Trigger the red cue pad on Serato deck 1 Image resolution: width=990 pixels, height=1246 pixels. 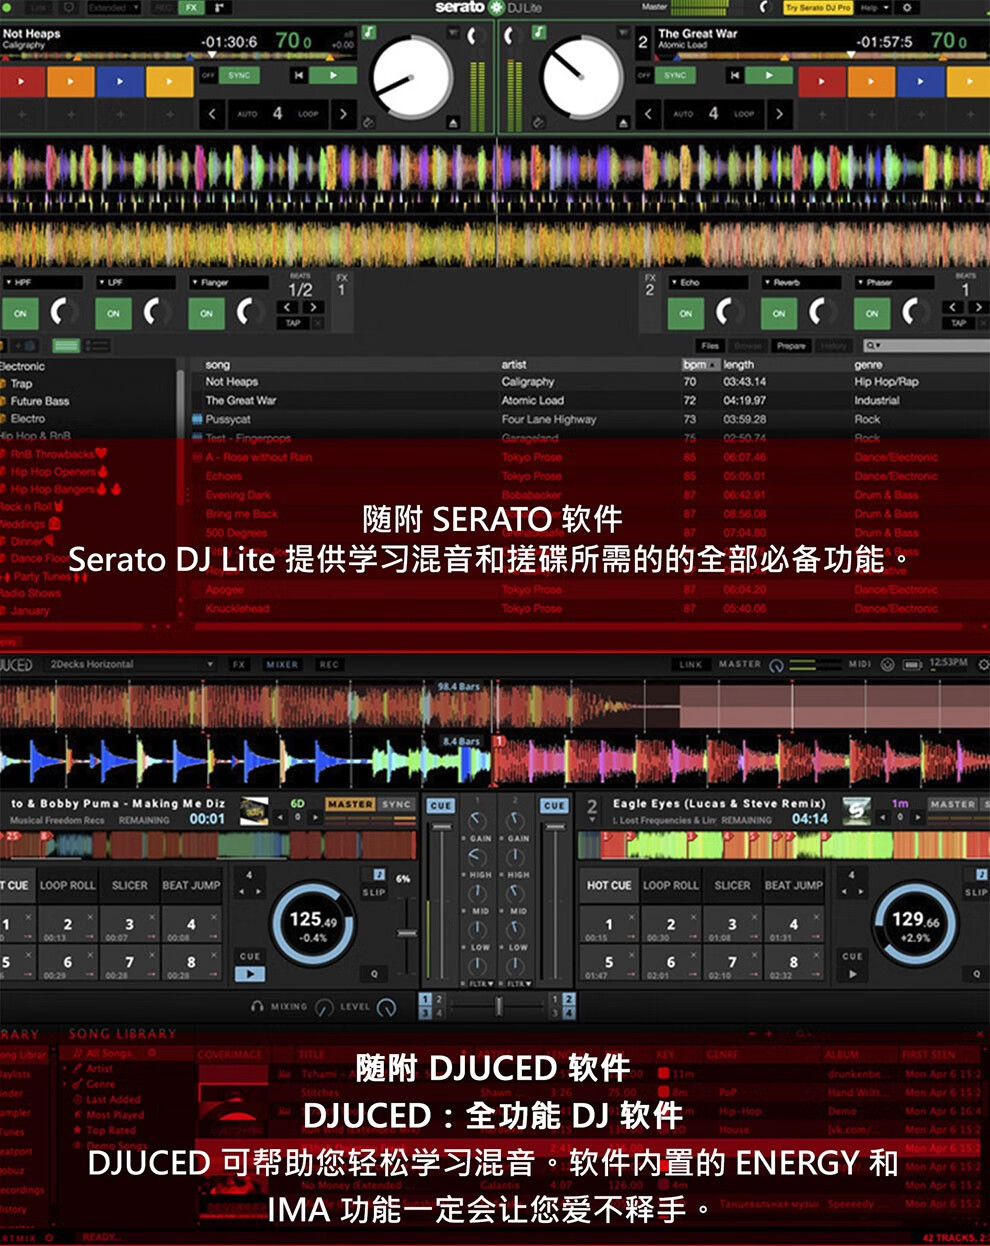(x=22, y=81)
